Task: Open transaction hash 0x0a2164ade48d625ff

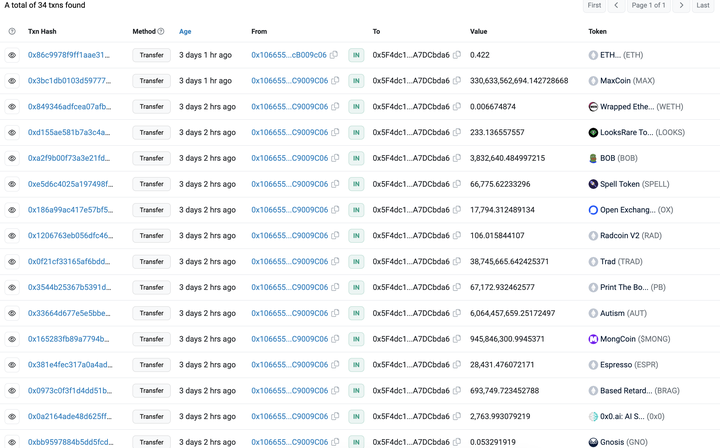Action: (x=69, y=417)
